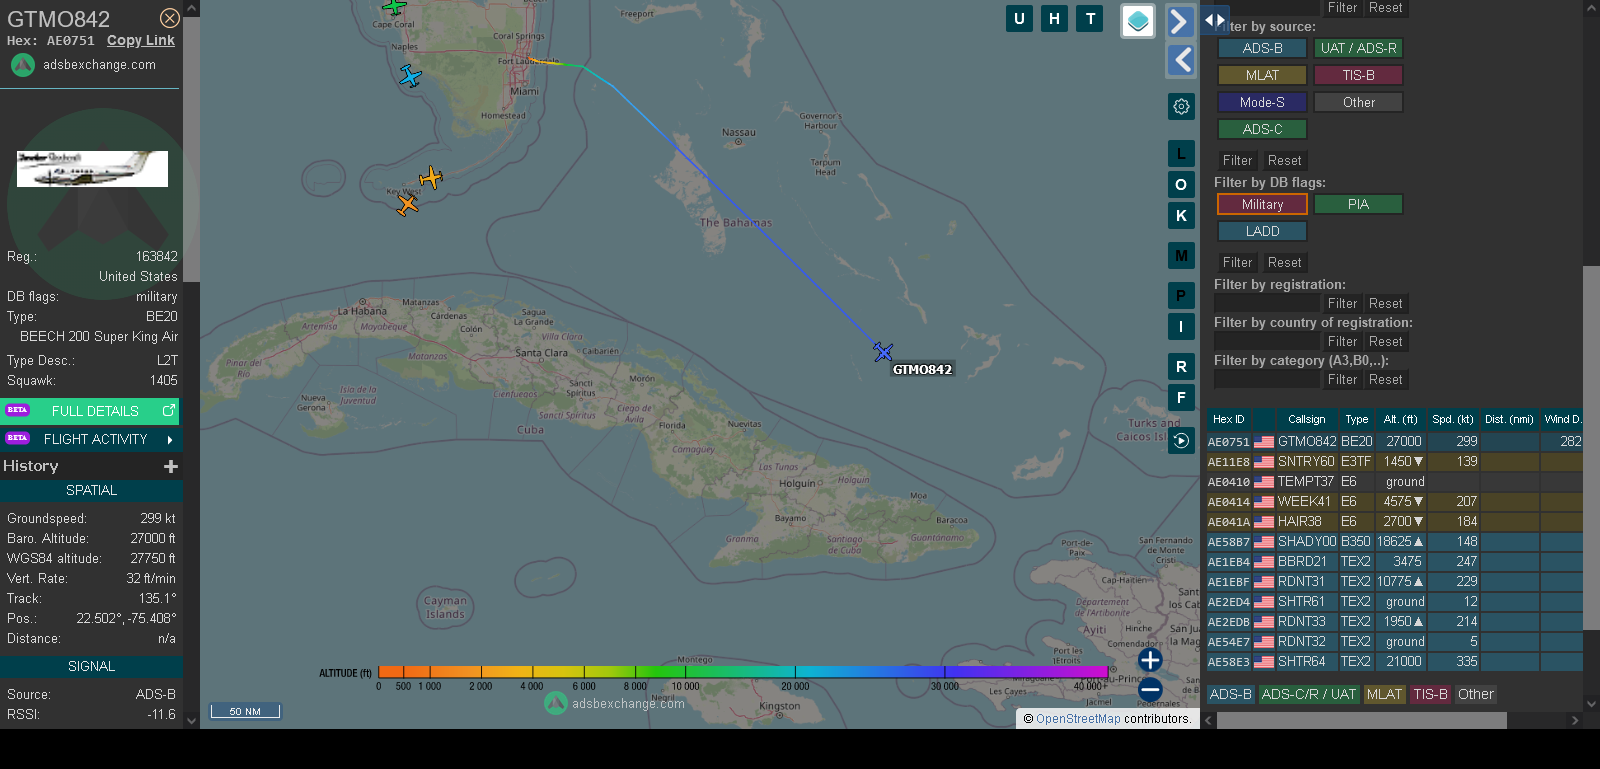
Task: Click the M map button
Action: coord(1181,256)
